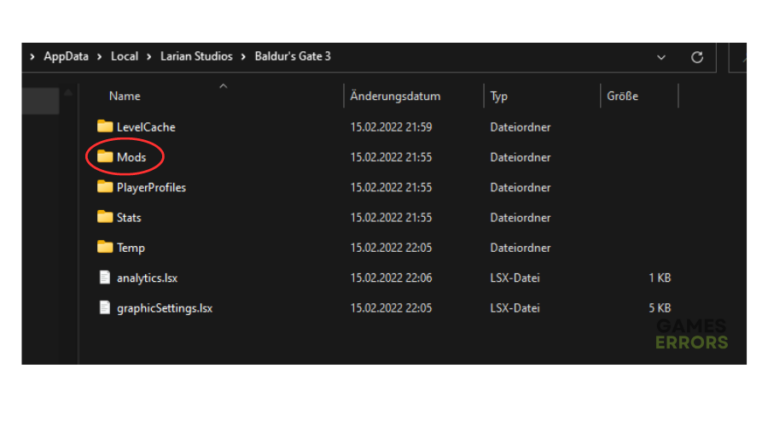
Task: Select the graphicSettings.lsx file name
Action: click(x=164, y=308)
